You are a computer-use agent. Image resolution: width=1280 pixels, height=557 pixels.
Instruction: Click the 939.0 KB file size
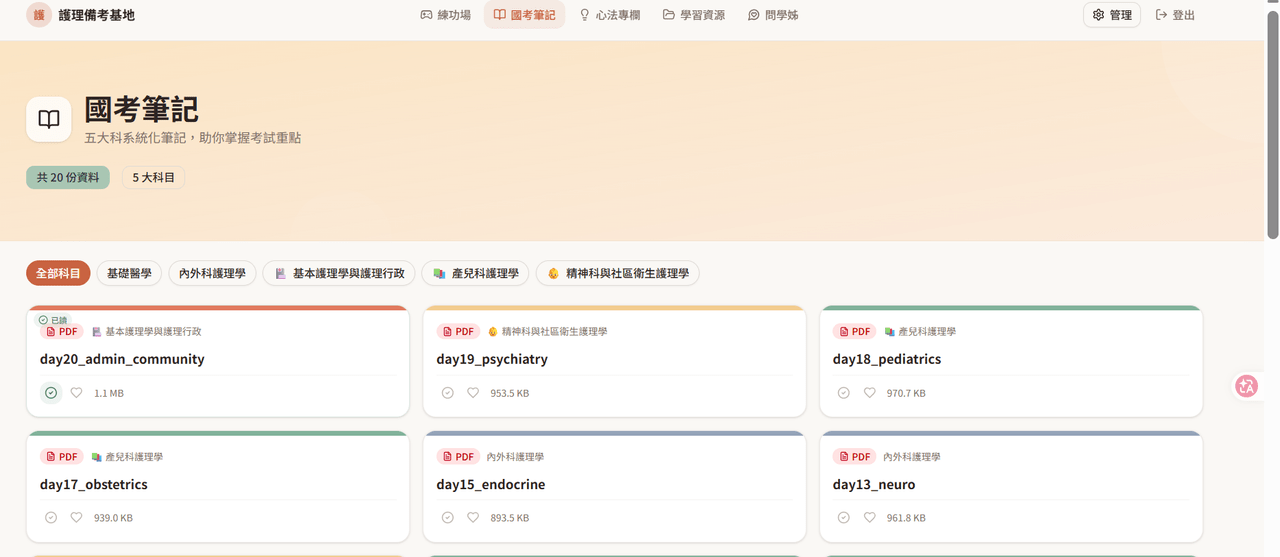113,518
